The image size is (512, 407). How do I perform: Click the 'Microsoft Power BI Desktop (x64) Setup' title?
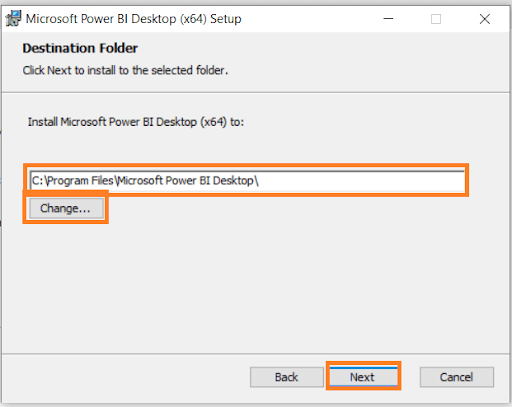coord(134,19)
